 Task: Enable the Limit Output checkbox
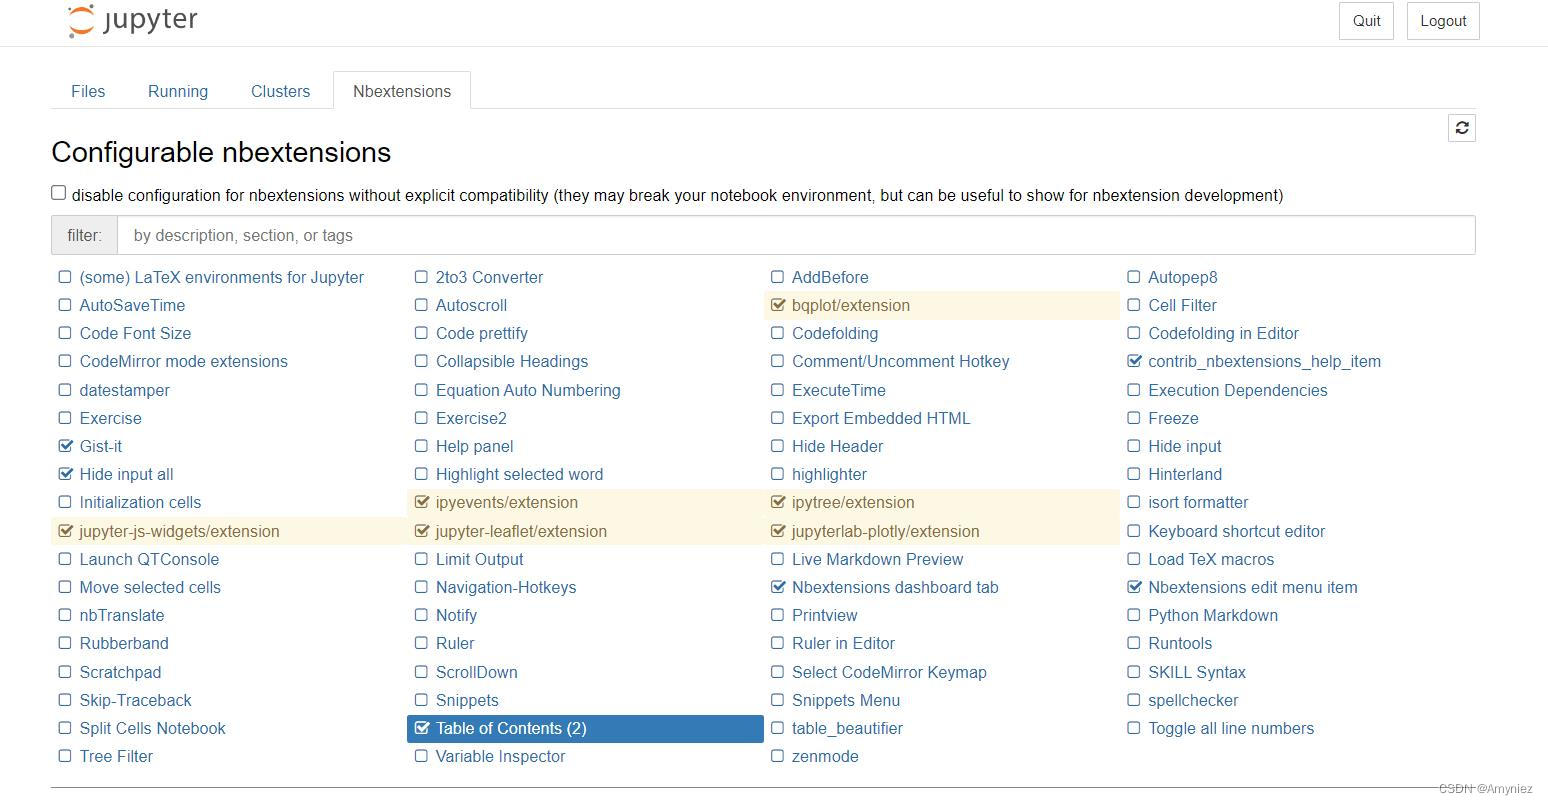tap(421, 559)
